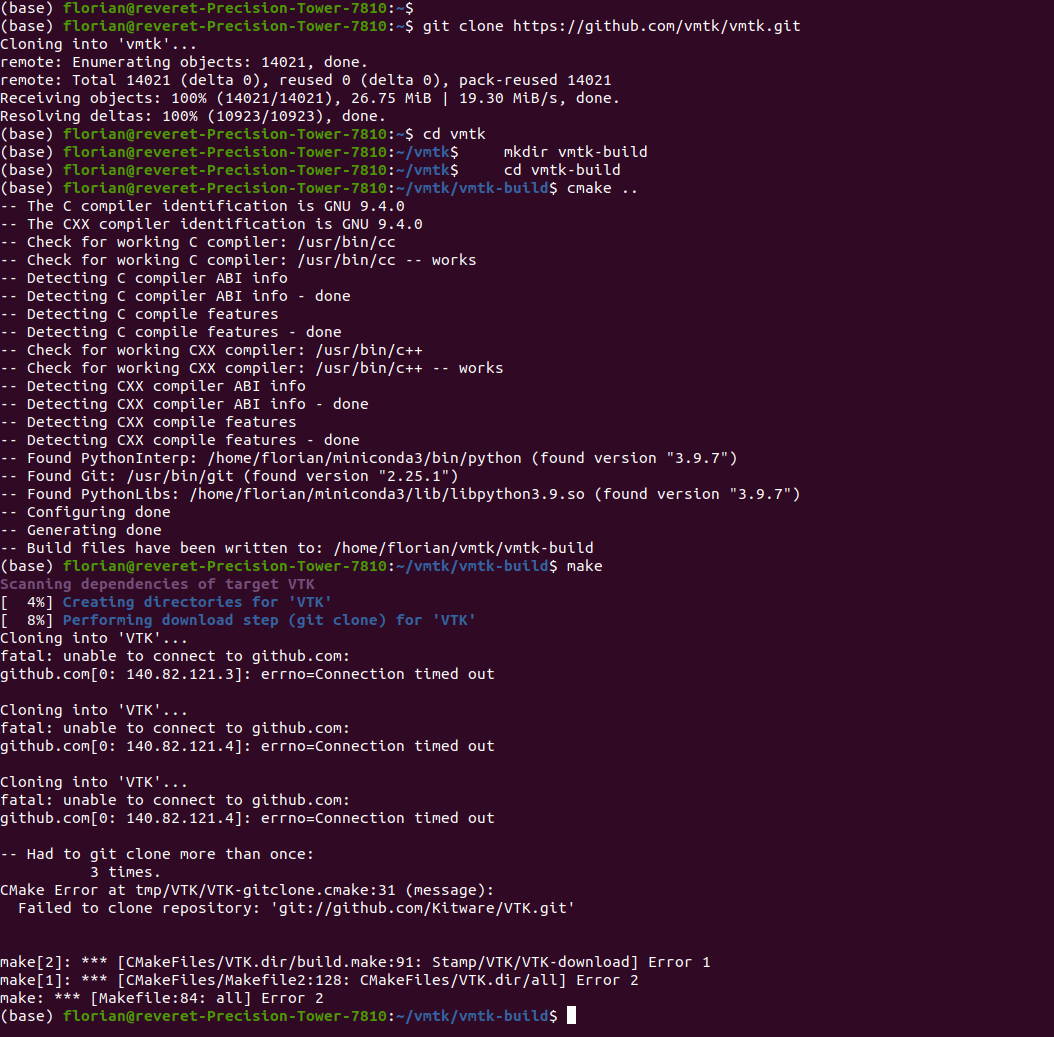Click the '140.82.121.3' timed out line
The image size is (1054, 1037).
point(247,675)
